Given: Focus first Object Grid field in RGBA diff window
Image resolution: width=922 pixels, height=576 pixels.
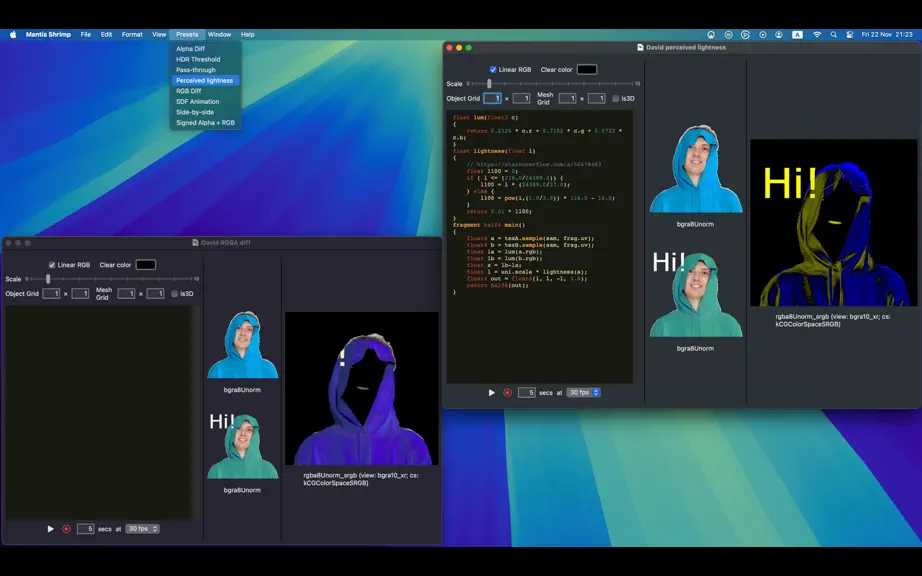Looking at the screenshot, I should click(51, 293).
